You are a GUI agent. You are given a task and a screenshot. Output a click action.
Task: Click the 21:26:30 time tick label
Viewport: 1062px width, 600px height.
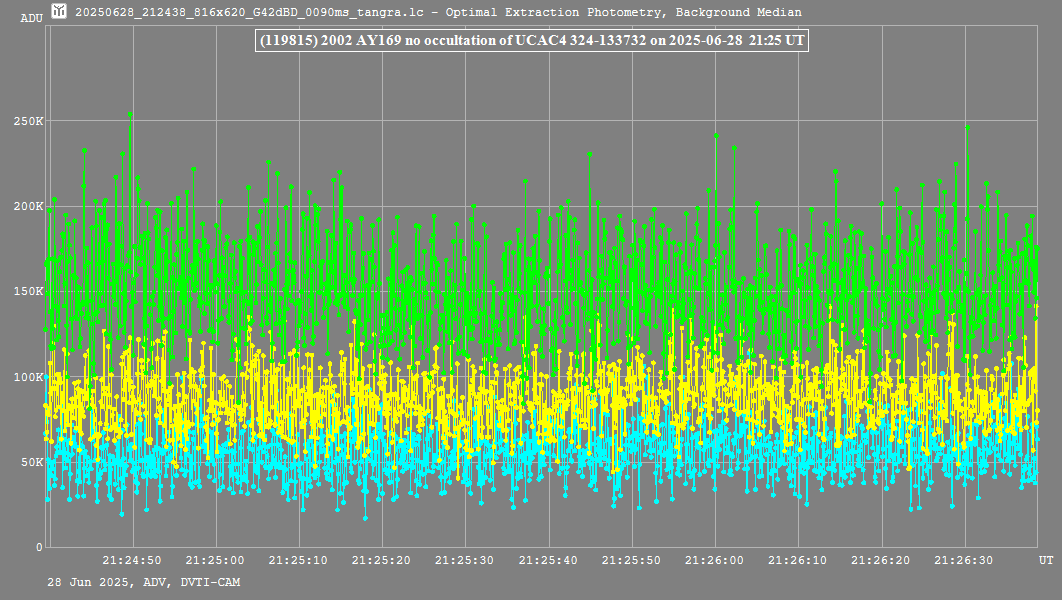(x=965, y=561)
